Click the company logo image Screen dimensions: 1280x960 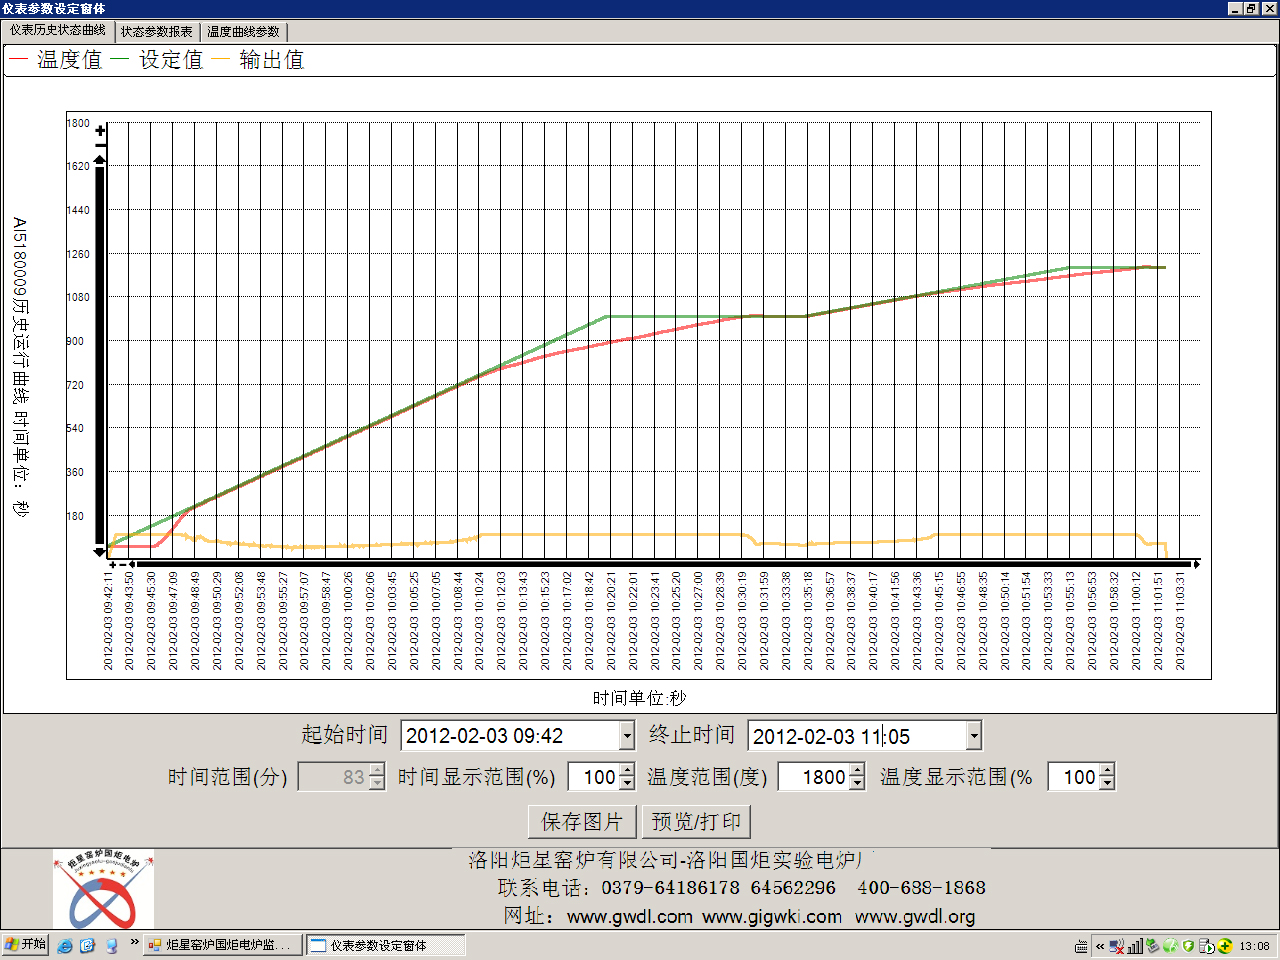click(x=103, y=889)
